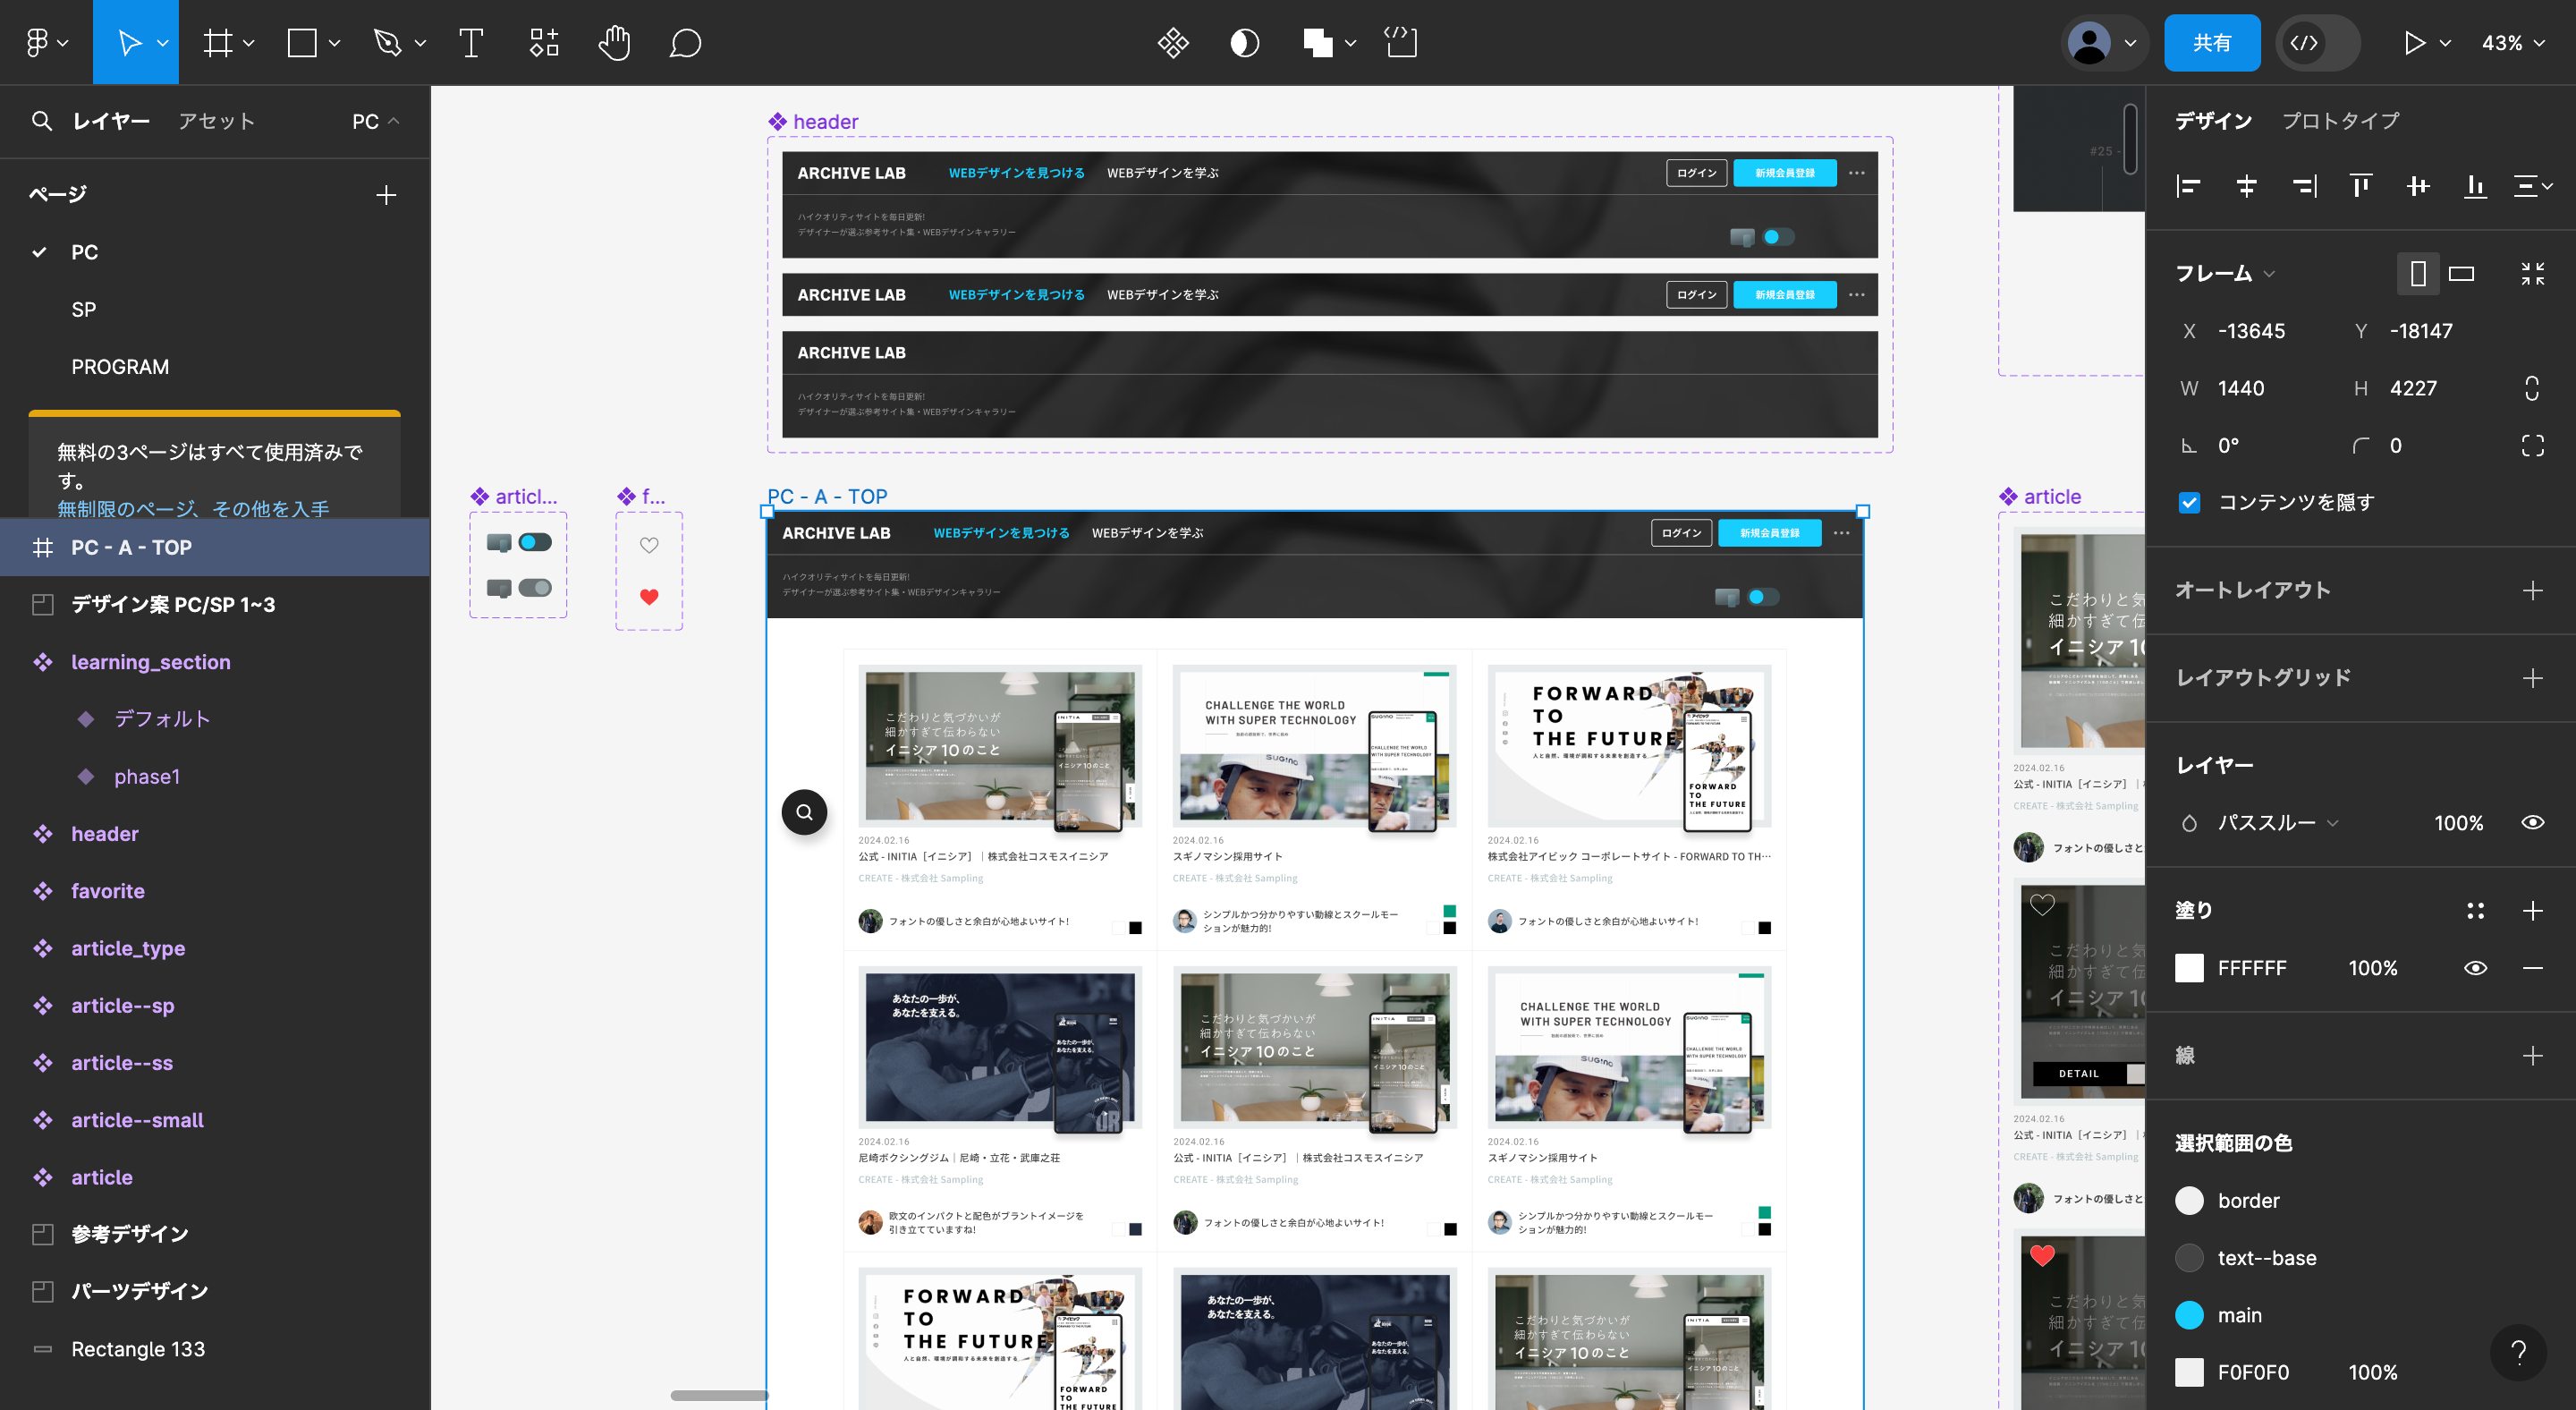
Task: Add オートレイアウト with plus button
Action: 2532,590
